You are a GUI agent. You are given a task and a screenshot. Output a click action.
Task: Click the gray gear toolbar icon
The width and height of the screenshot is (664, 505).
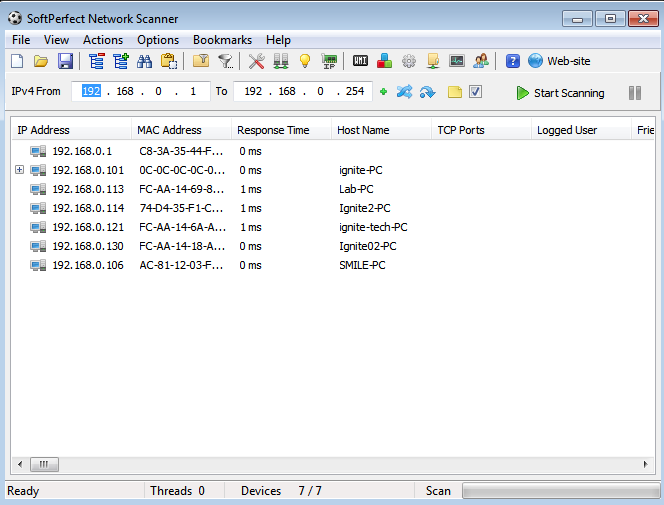409,61
